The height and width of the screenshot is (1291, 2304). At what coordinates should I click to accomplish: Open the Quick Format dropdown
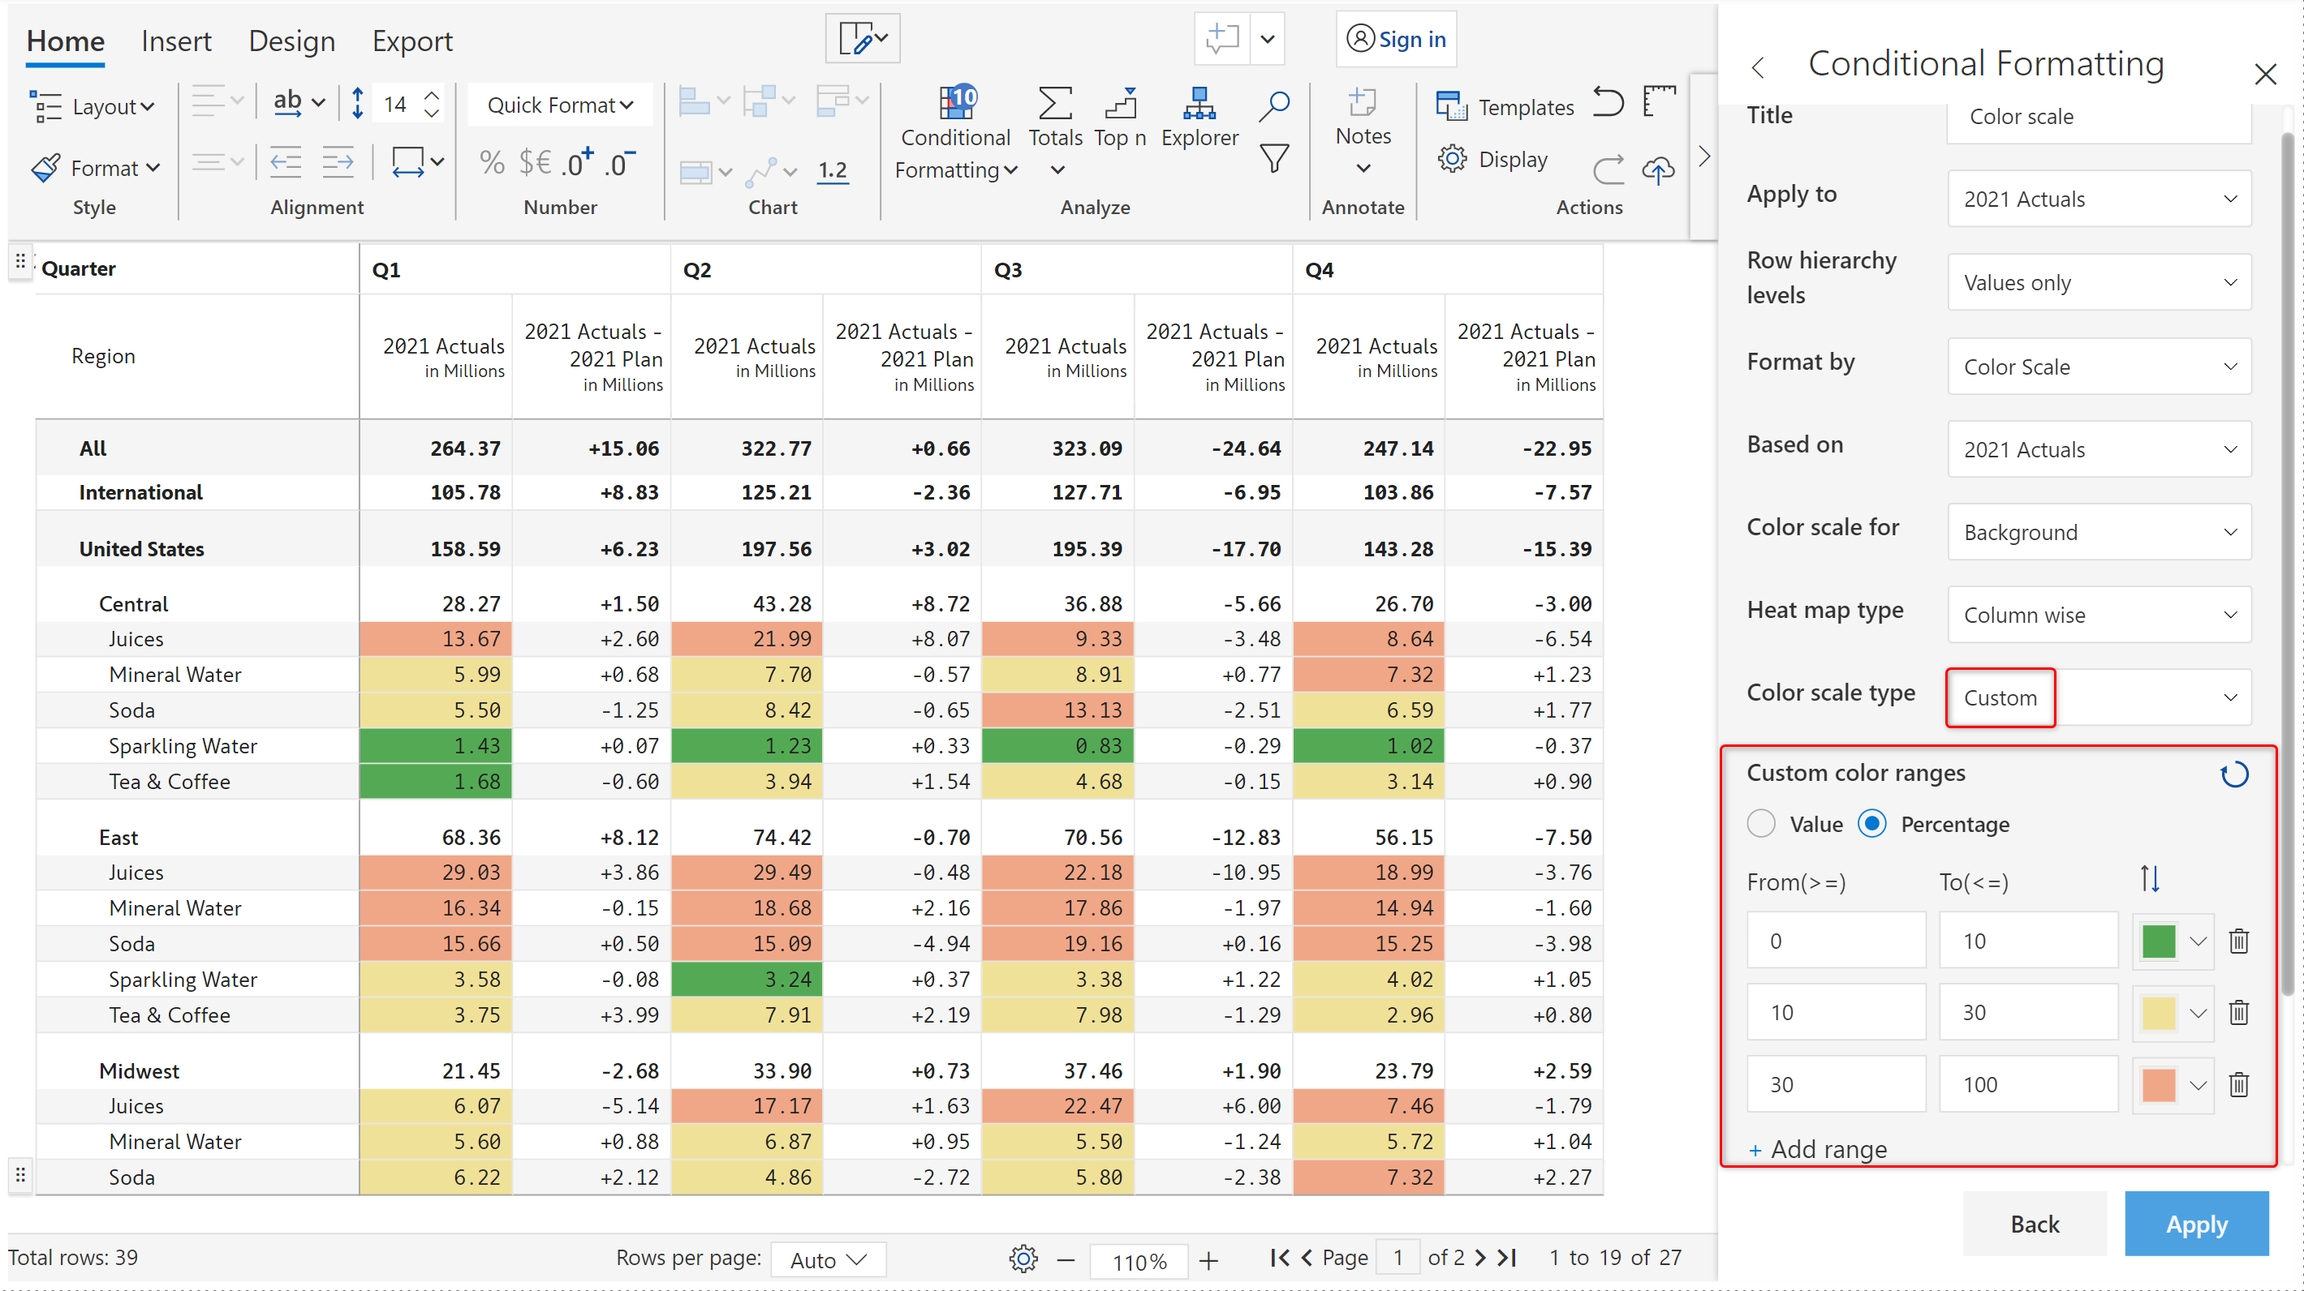(560, 105)
